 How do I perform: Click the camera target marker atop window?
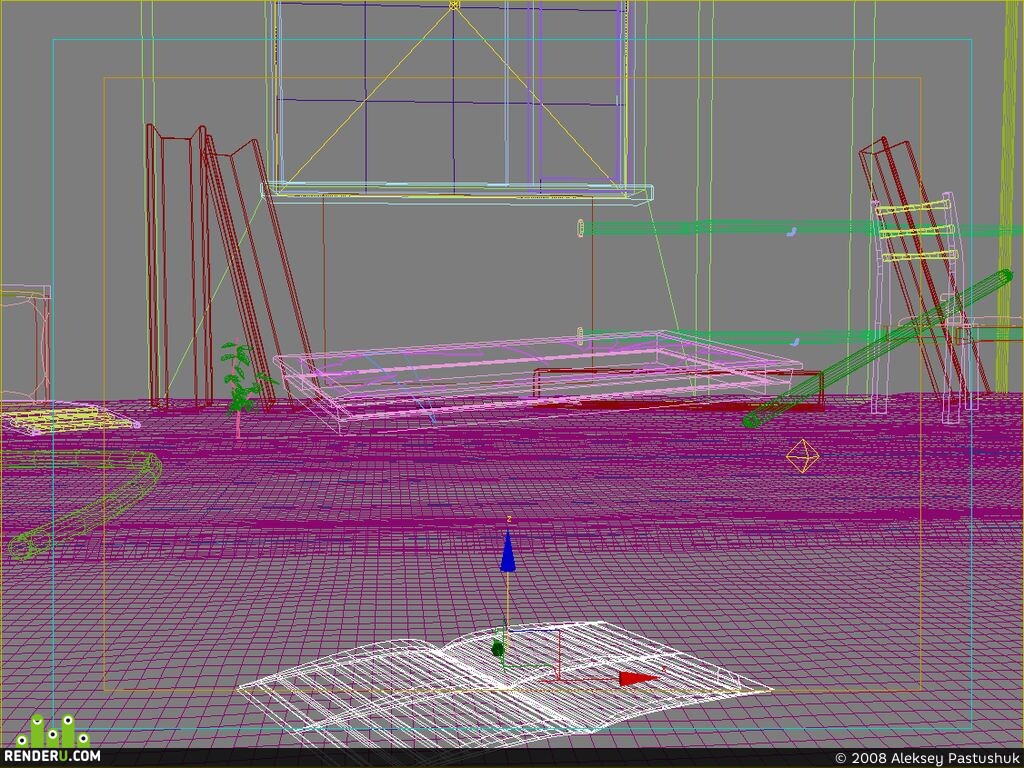[455, 5]
